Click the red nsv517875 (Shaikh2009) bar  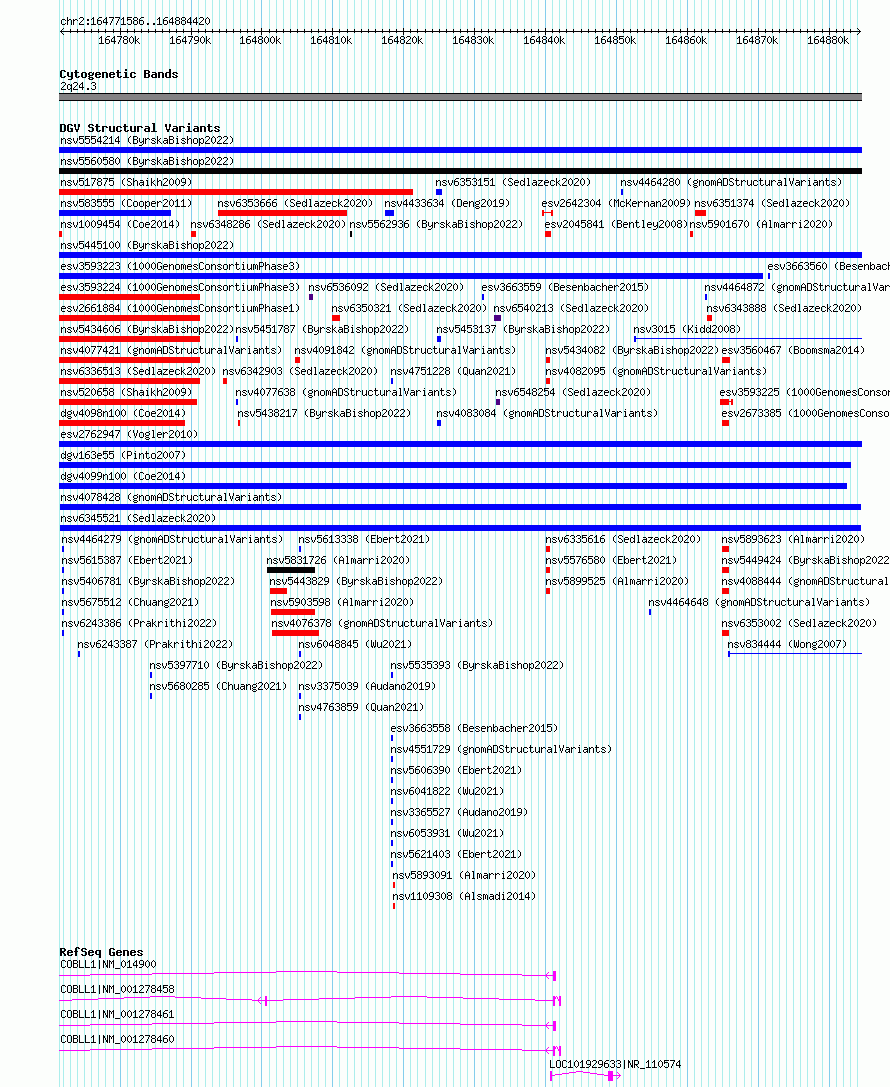pyautogui.click(x=236, y=192)
